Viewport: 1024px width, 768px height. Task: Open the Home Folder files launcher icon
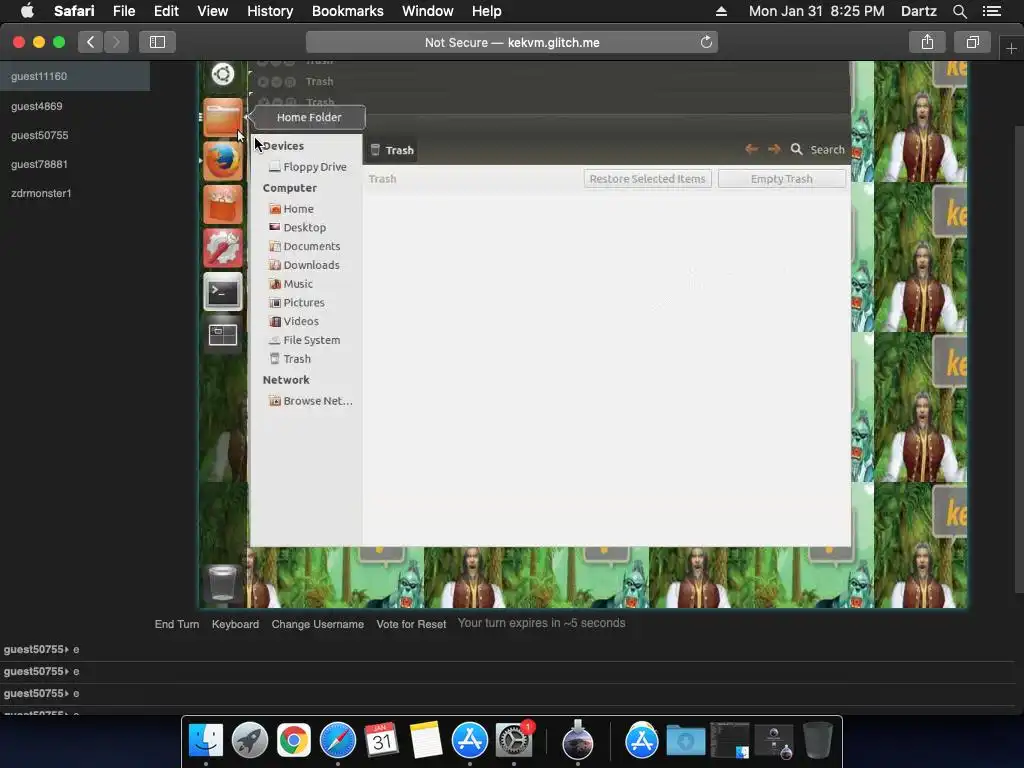(223, 118)
